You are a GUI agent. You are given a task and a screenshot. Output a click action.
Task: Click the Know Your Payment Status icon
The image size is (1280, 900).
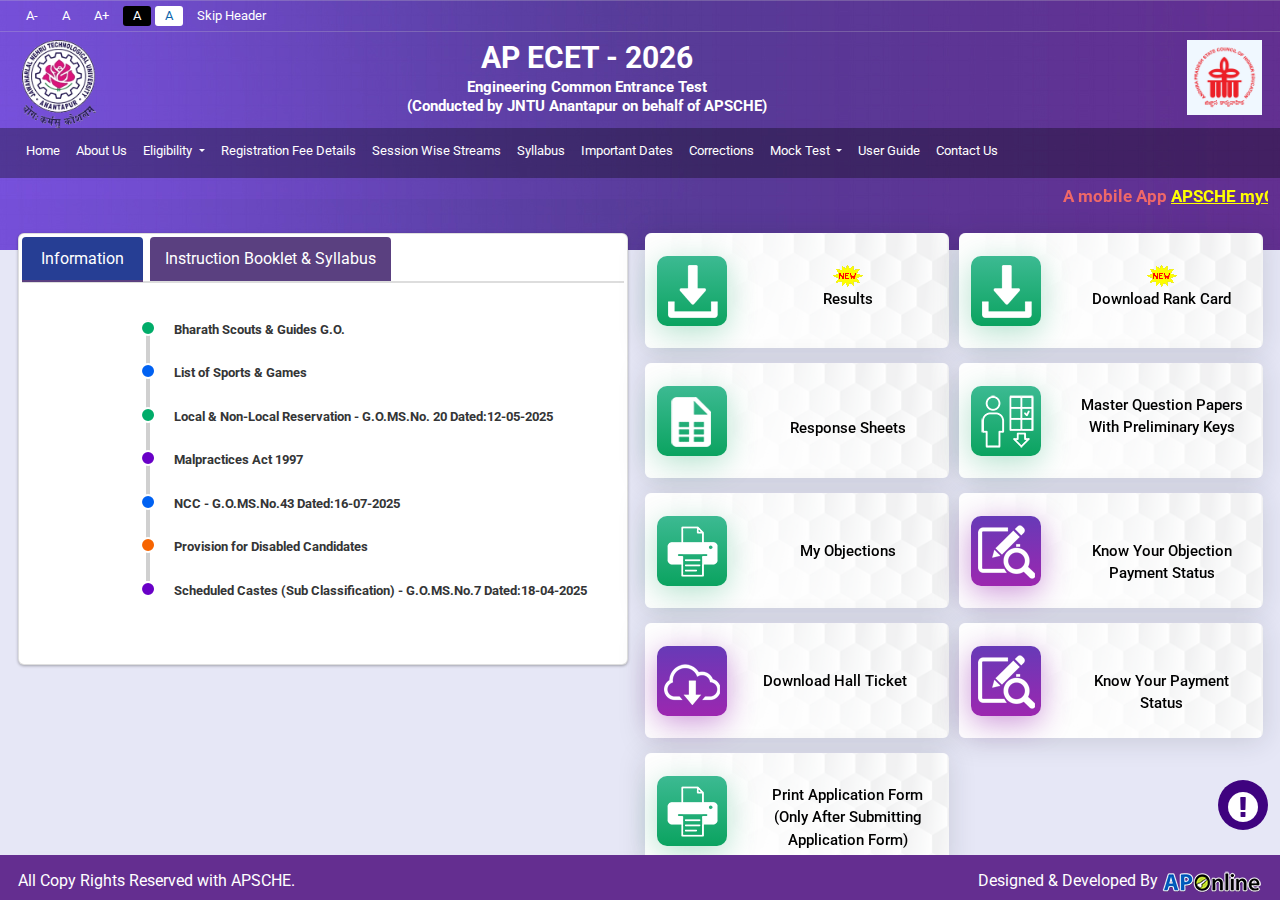click(x=1006, y=681)
